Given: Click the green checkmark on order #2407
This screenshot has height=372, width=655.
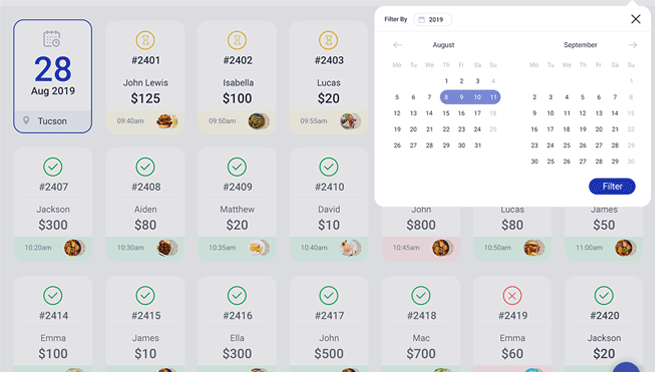Looking at the screenshot, I should click(53, 167).
